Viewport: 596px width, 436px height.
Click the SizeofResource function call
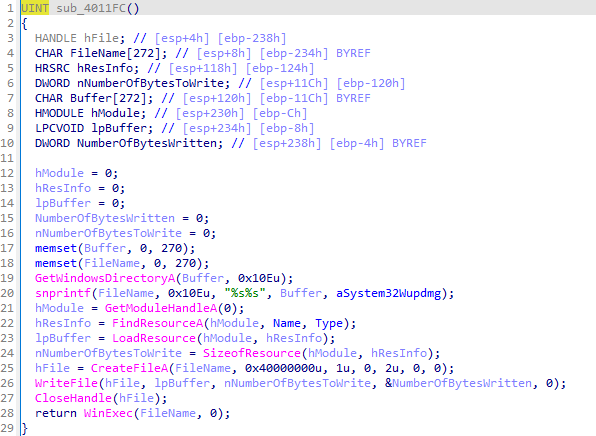252,353
